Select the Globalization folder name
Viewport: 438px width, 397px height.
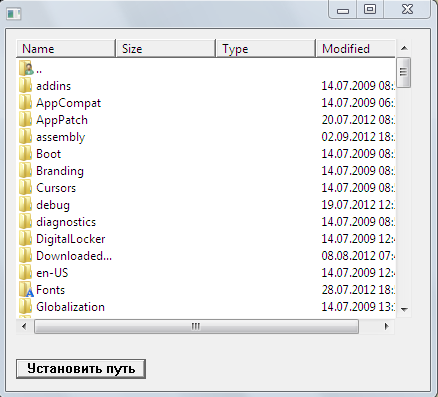click(70, 307)
